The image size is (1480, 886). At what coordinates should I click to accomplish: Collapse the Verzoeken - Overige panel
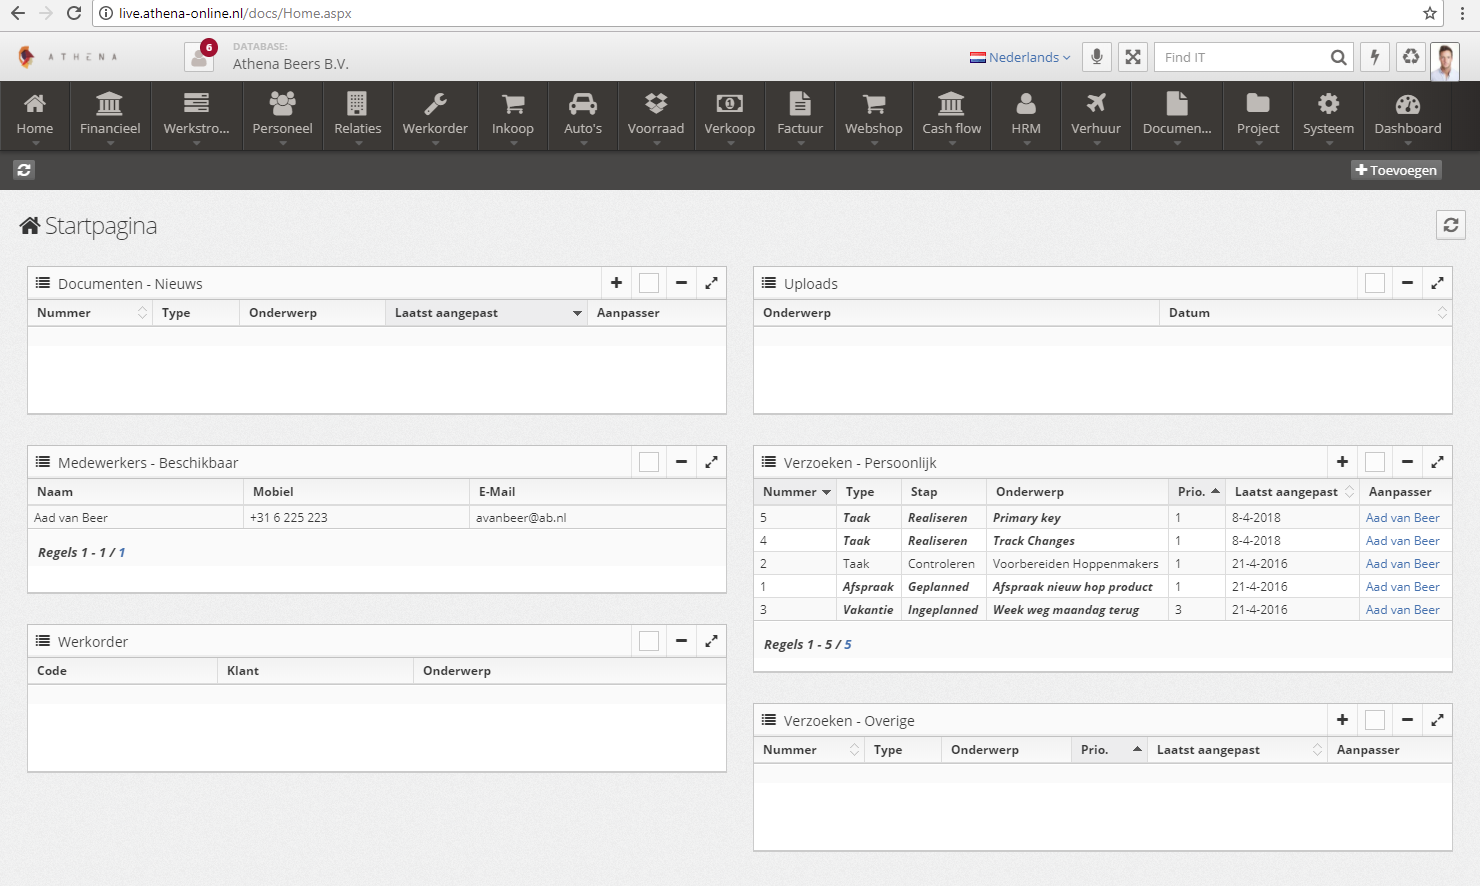coord(1407,720)
